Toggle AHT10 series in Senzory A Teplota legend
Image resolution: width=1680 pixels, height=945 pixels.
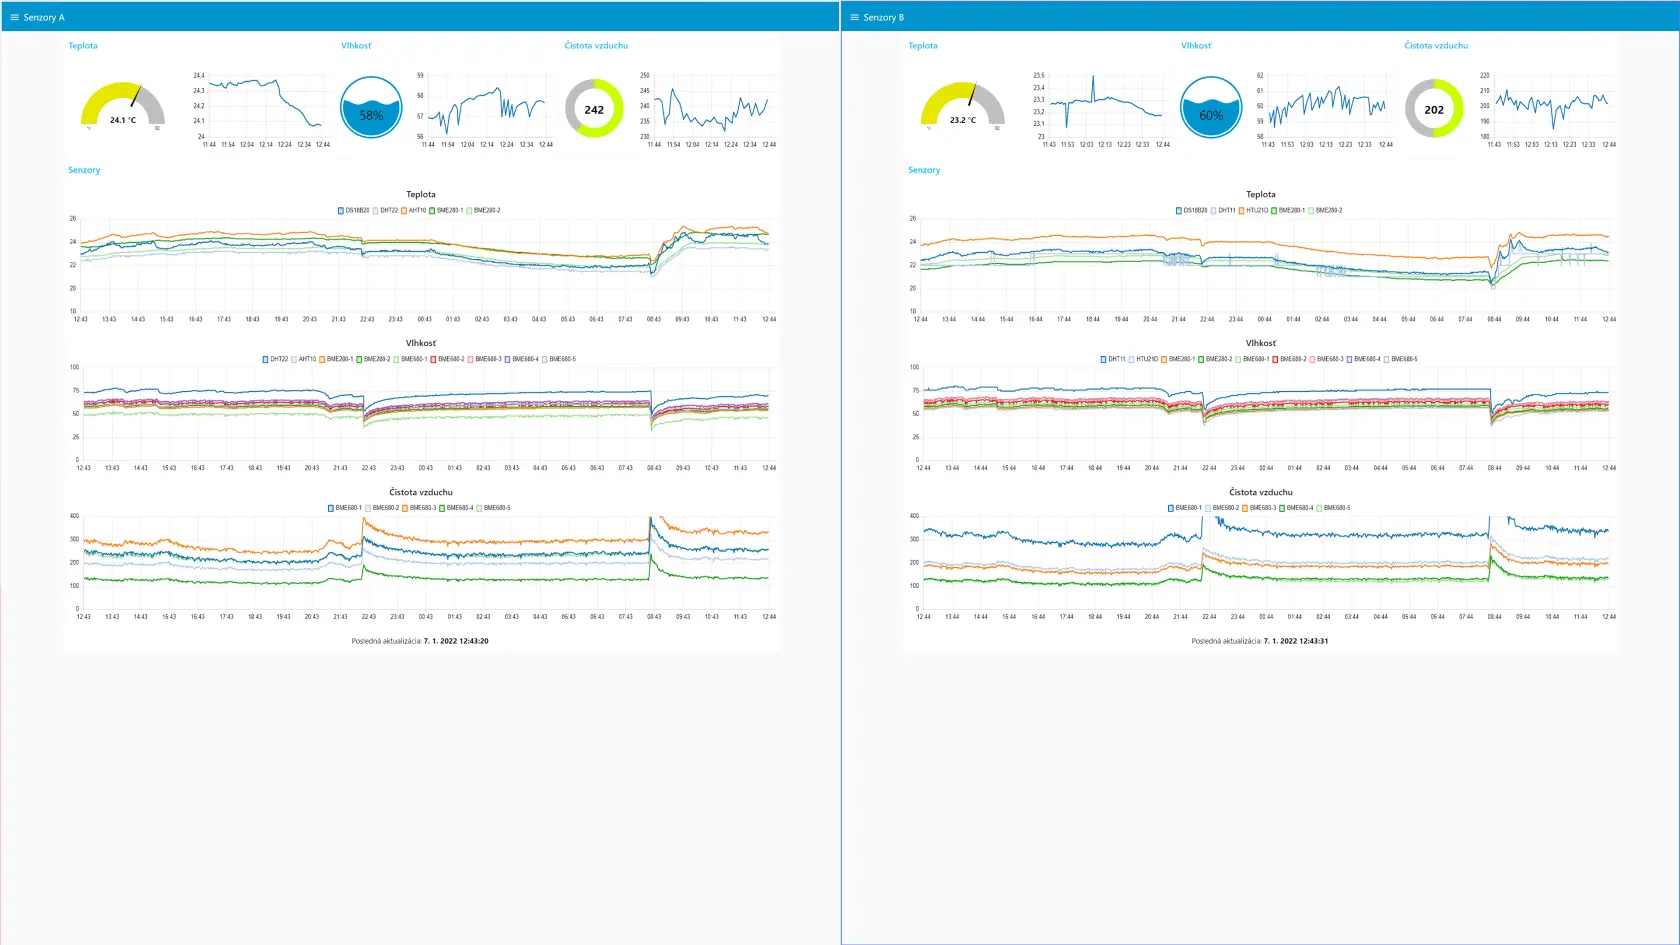414,211
